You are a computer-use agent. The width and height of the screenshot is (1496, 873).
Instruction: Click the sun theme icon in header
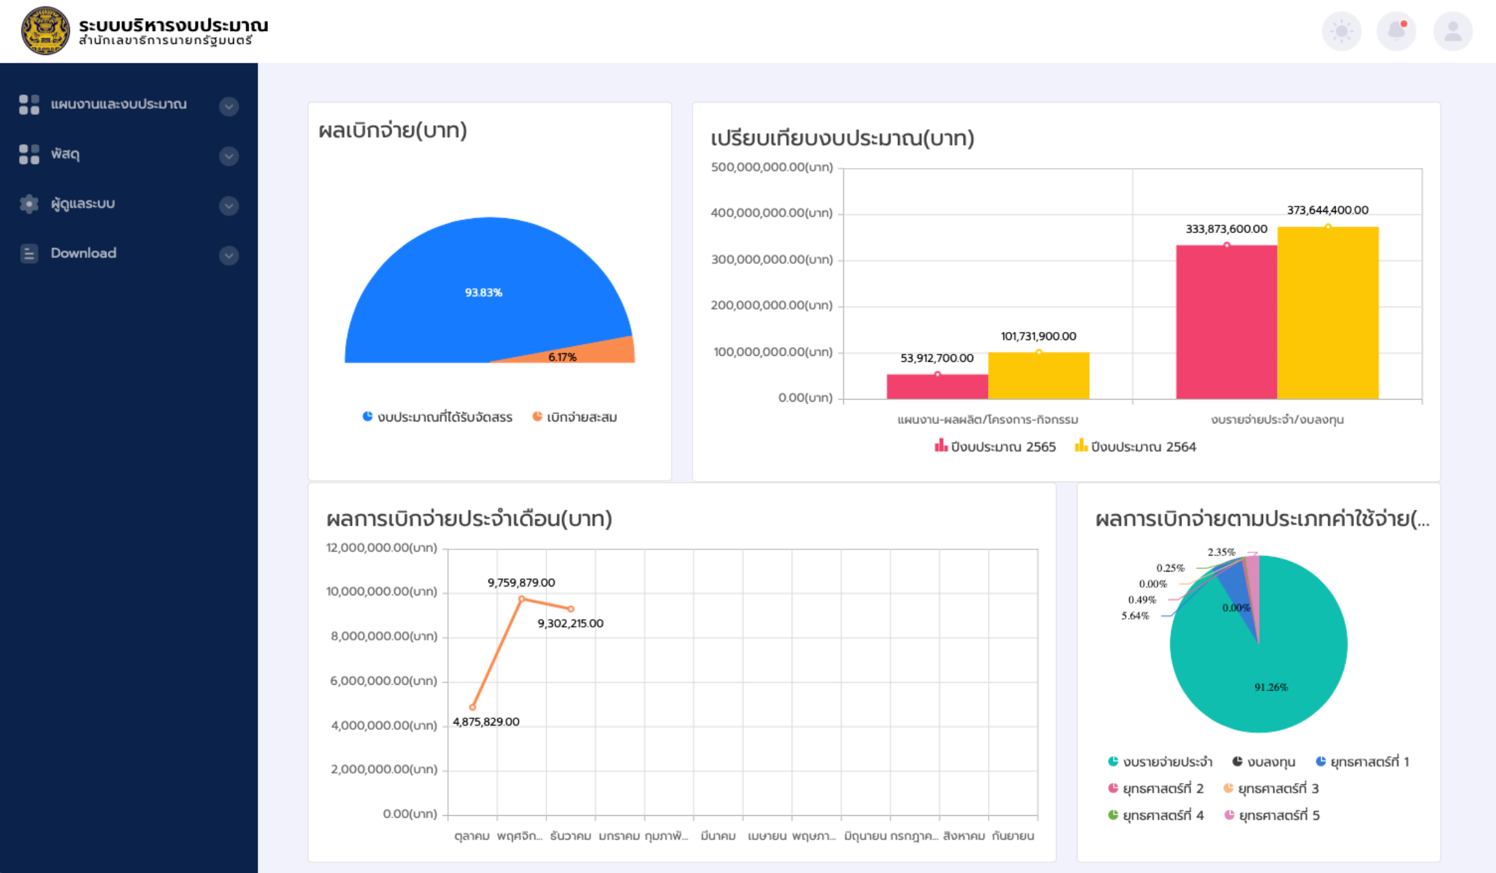click(1341, 31)
